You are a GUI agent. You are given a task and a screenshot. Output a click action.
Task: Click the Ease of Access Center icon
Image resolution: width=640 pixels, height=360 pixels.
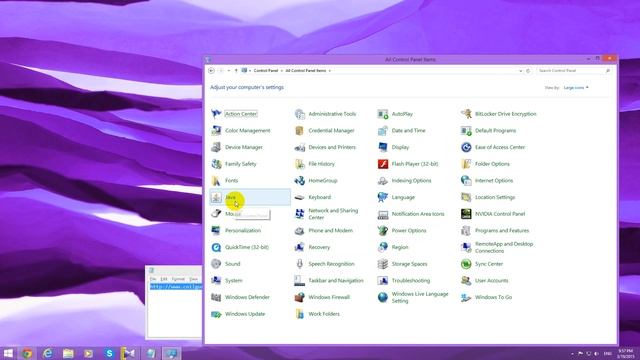pos(466,147)
